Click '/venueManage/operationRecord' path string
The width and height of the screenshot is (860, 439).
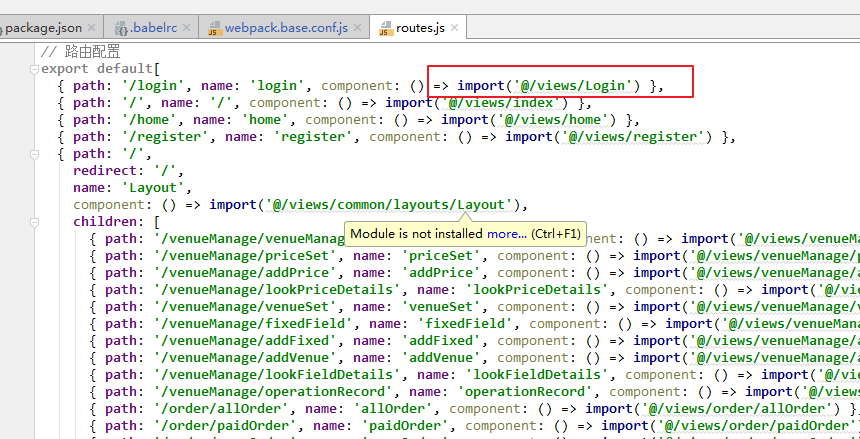tap(273, 392)
